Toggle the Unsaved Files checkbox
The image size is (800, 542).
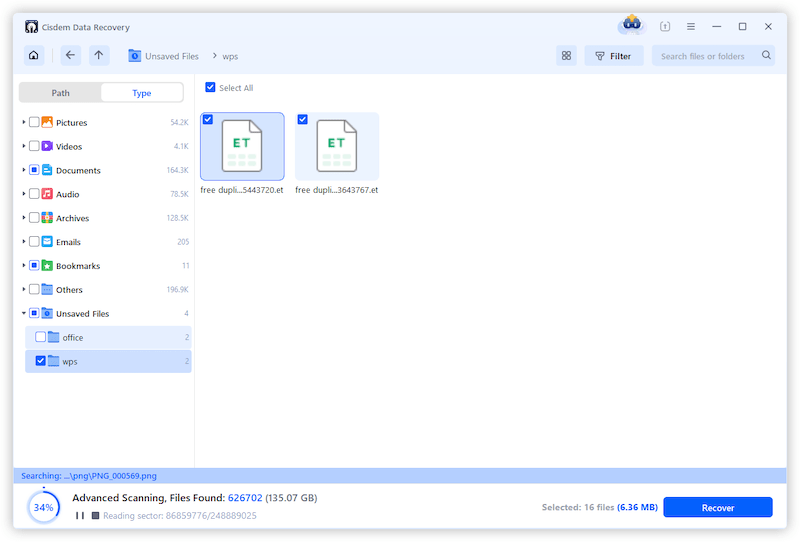coord(34,313)
